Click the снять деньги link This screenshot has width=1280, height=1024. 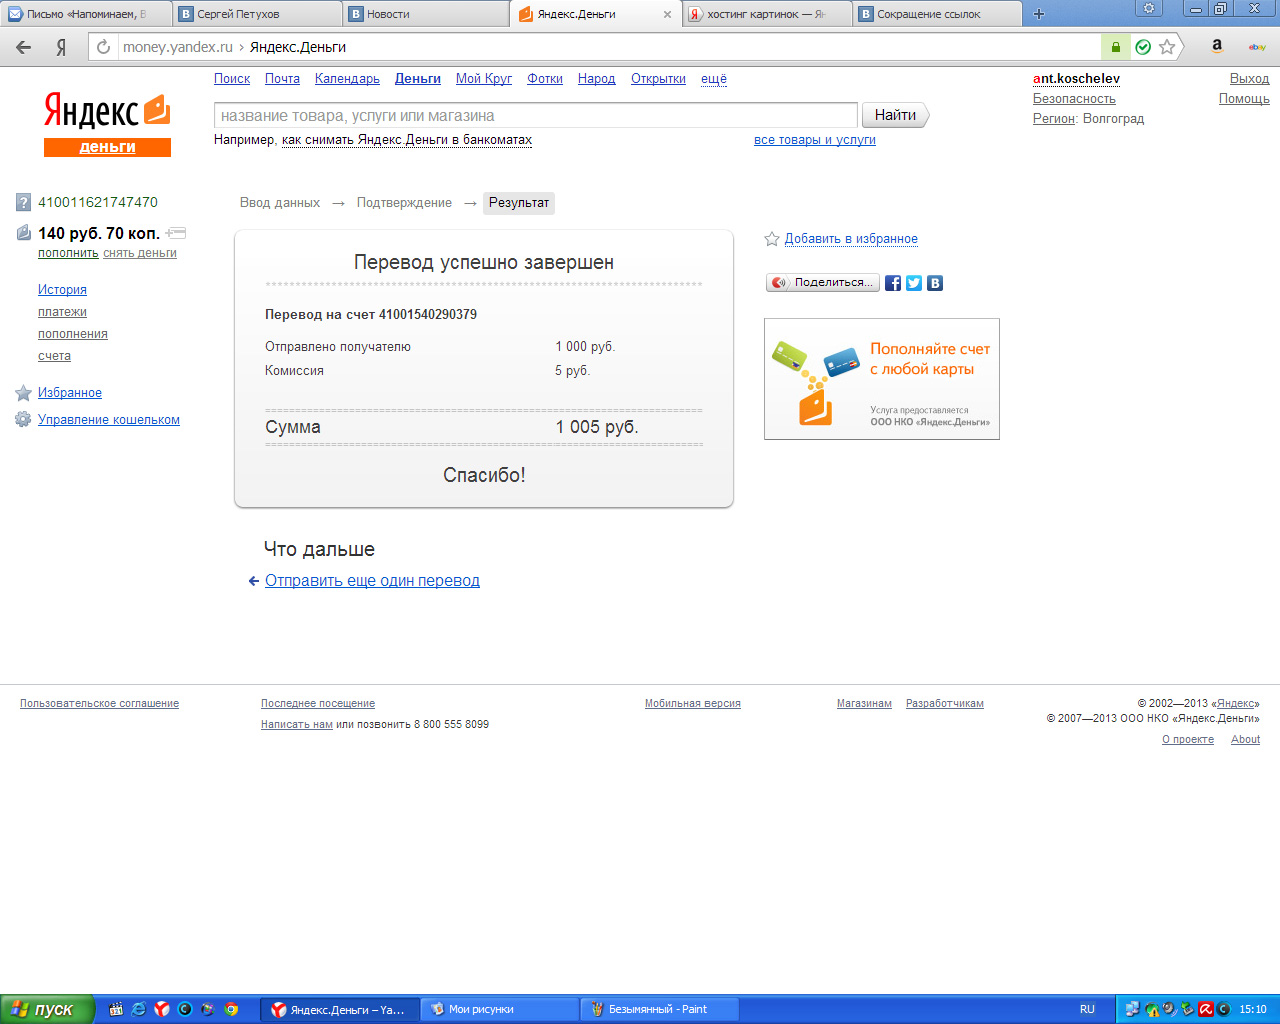[140, 253]
